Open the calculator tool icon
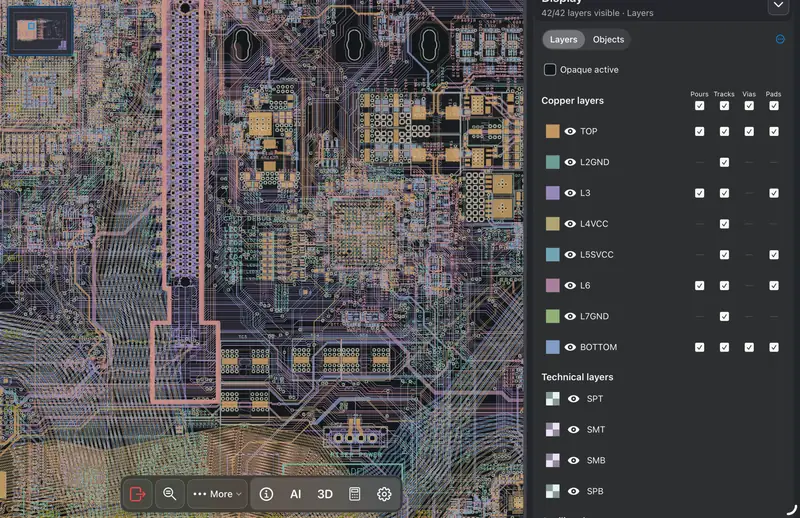800x518 pixels. coord(355,494)
